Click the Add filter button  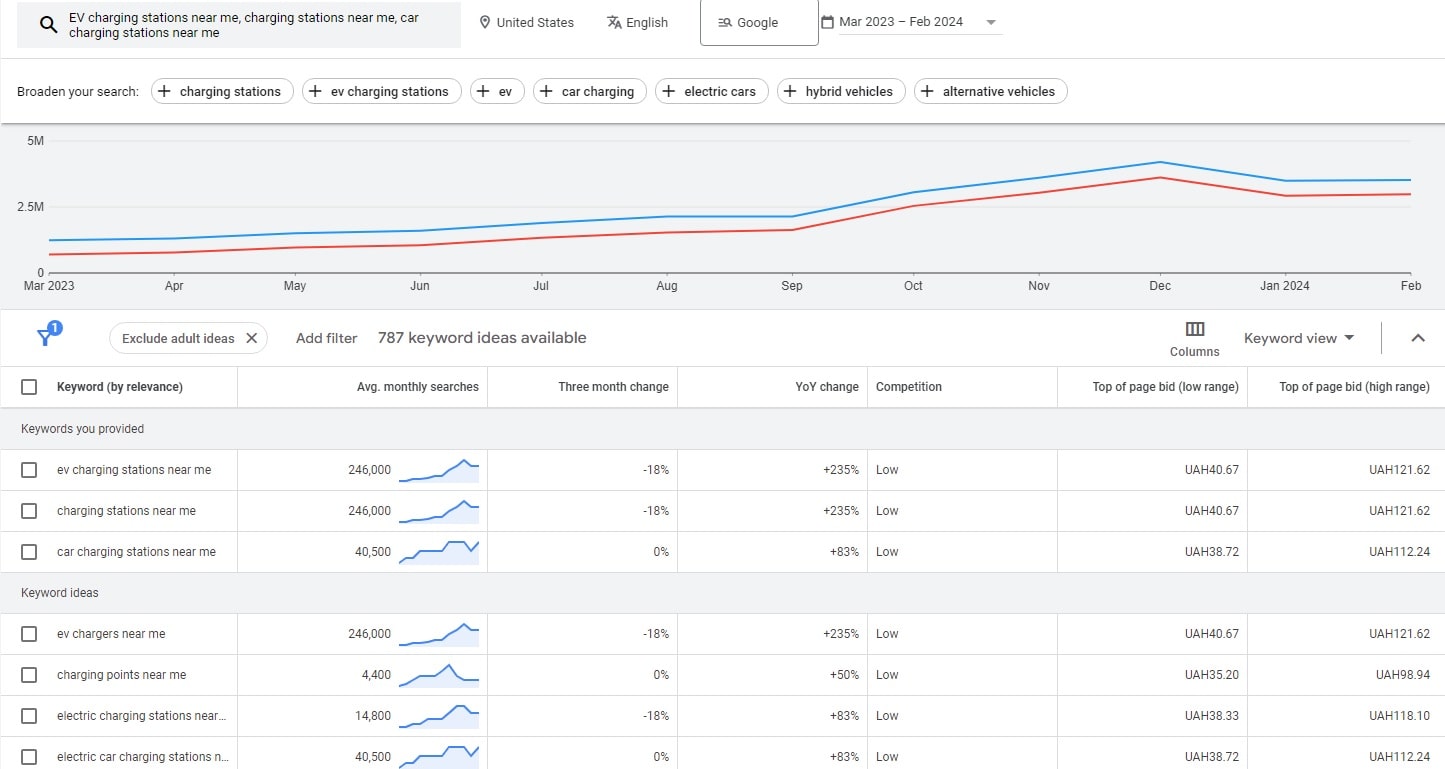[326, 338]
